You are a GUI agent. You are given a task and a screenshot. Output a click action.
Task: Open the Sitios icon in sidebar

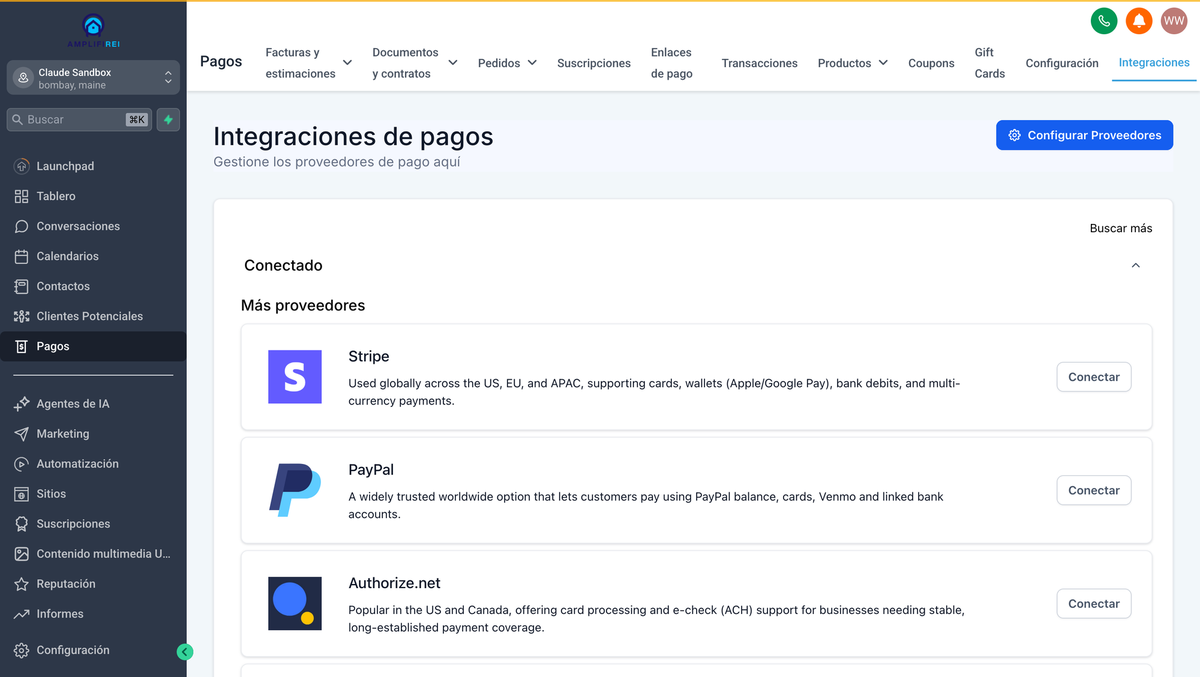(22, 494)
